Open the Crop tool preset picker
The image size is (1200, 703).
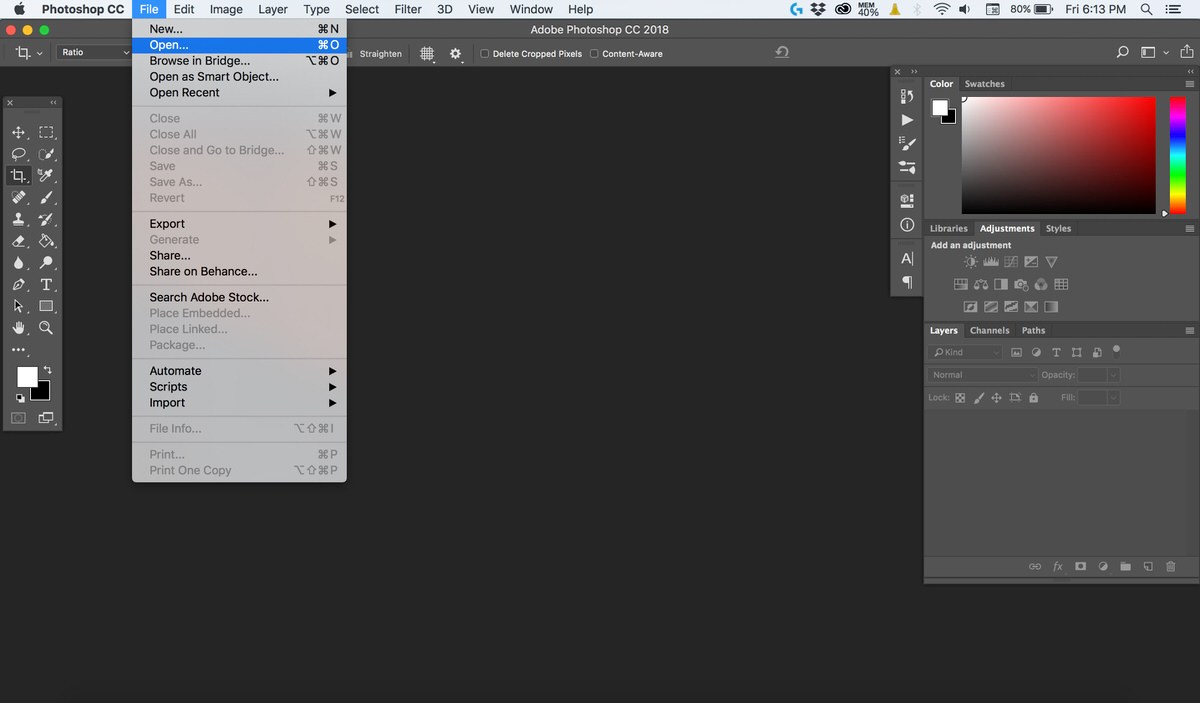click(x=27, y=52)
